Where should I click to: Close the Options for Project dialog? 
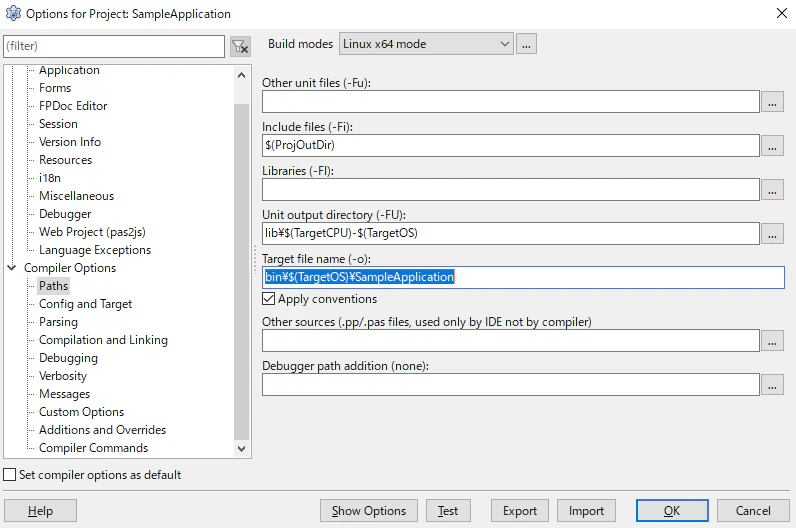[782, 13]
